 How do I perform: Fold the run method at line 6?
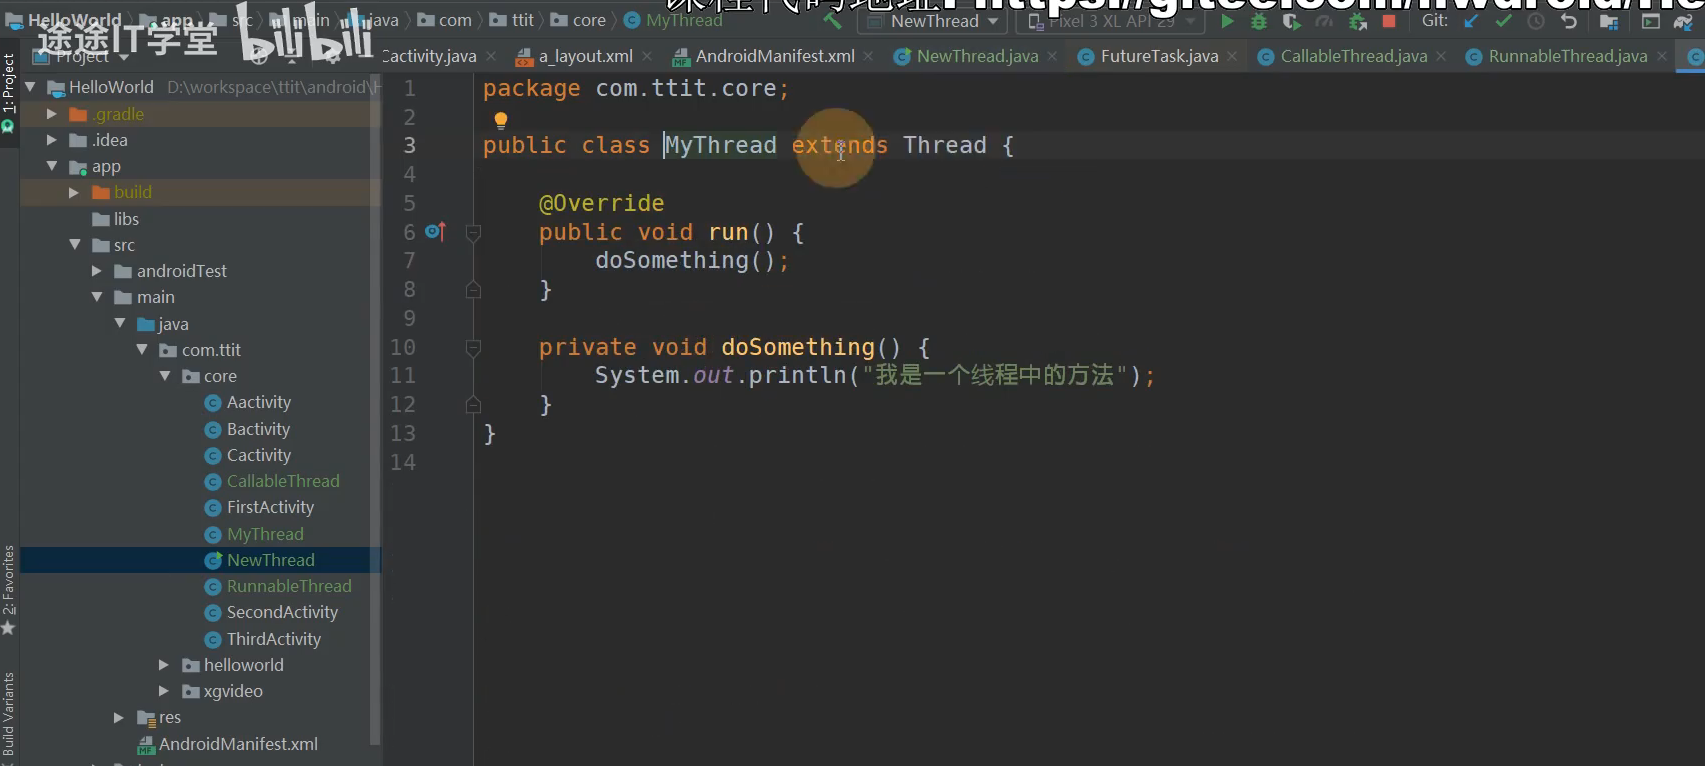click(474, 233)
